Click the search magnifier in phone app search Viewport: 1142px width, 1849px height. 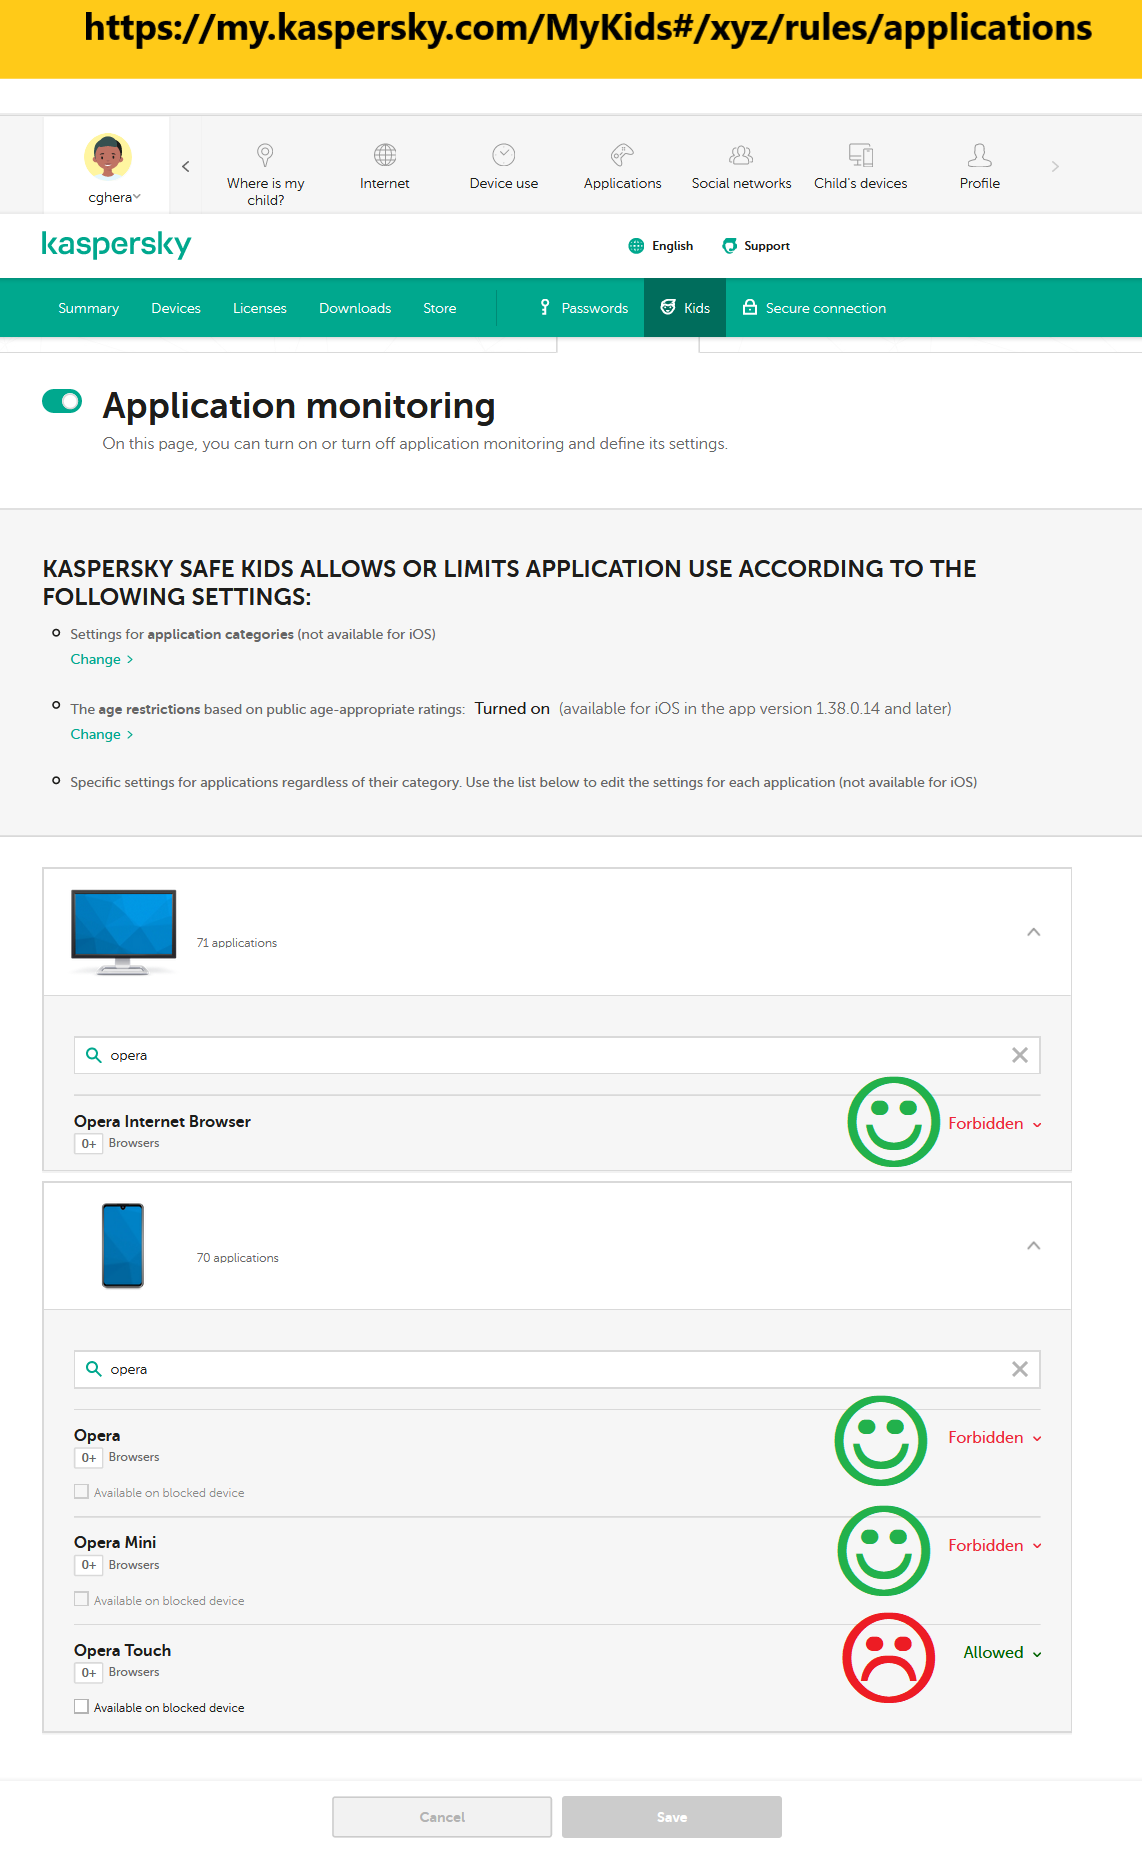tap(93, 1369)
